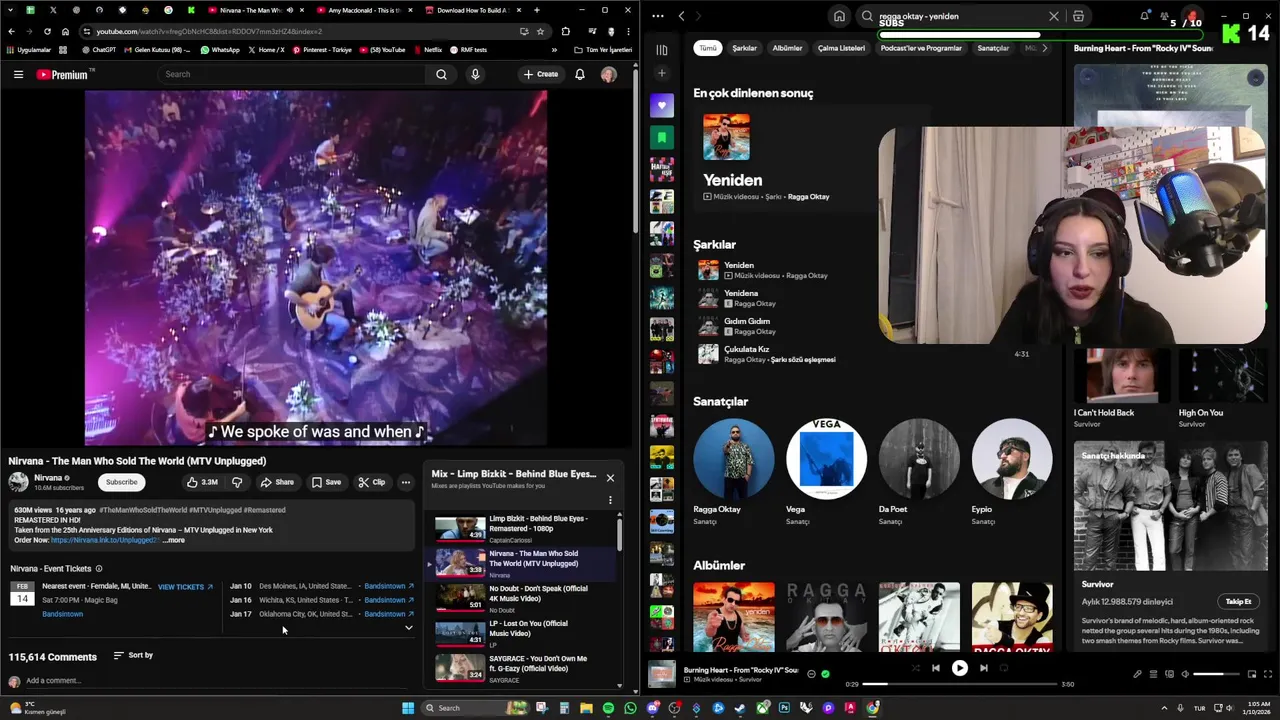Open the Ragga Oktay artist card

click(x=733, y=472)
